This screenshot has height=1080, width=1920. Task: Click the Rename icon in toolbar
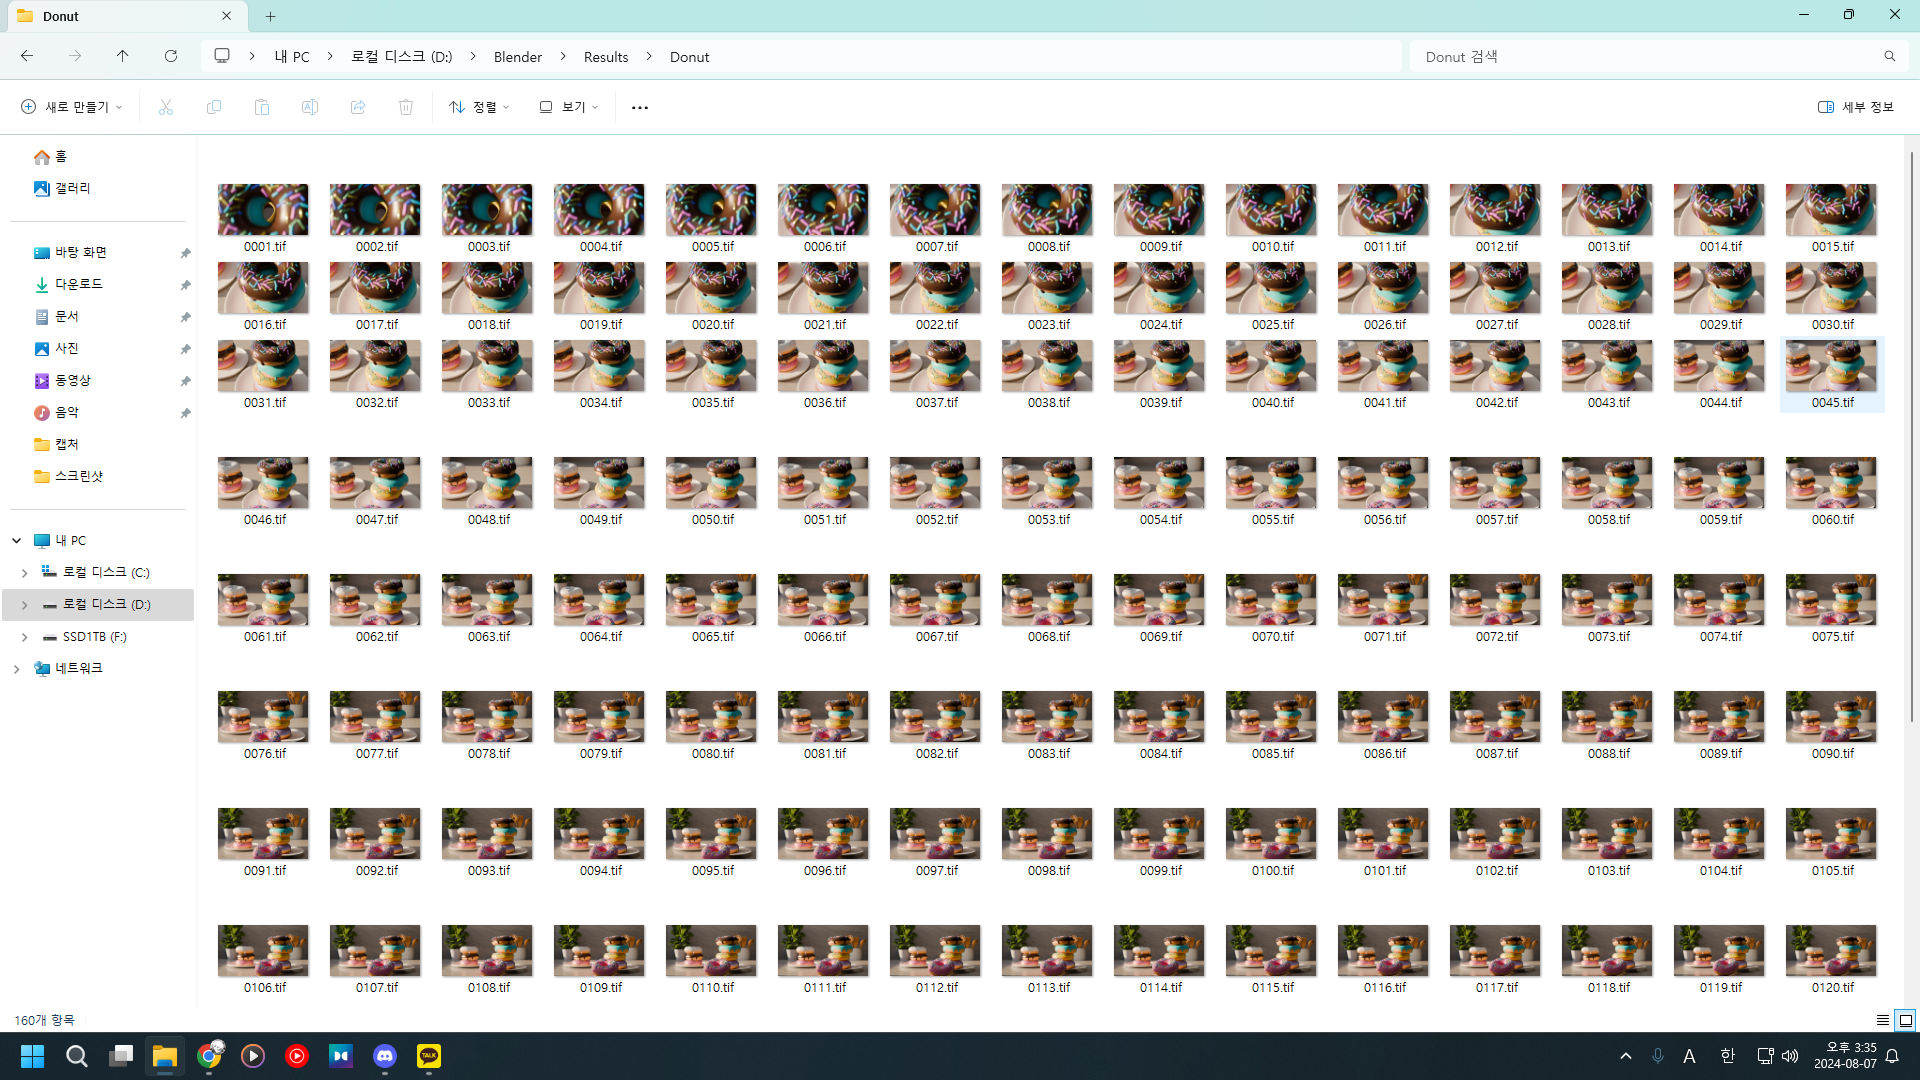pyautogui.click(x=310, y=107)
